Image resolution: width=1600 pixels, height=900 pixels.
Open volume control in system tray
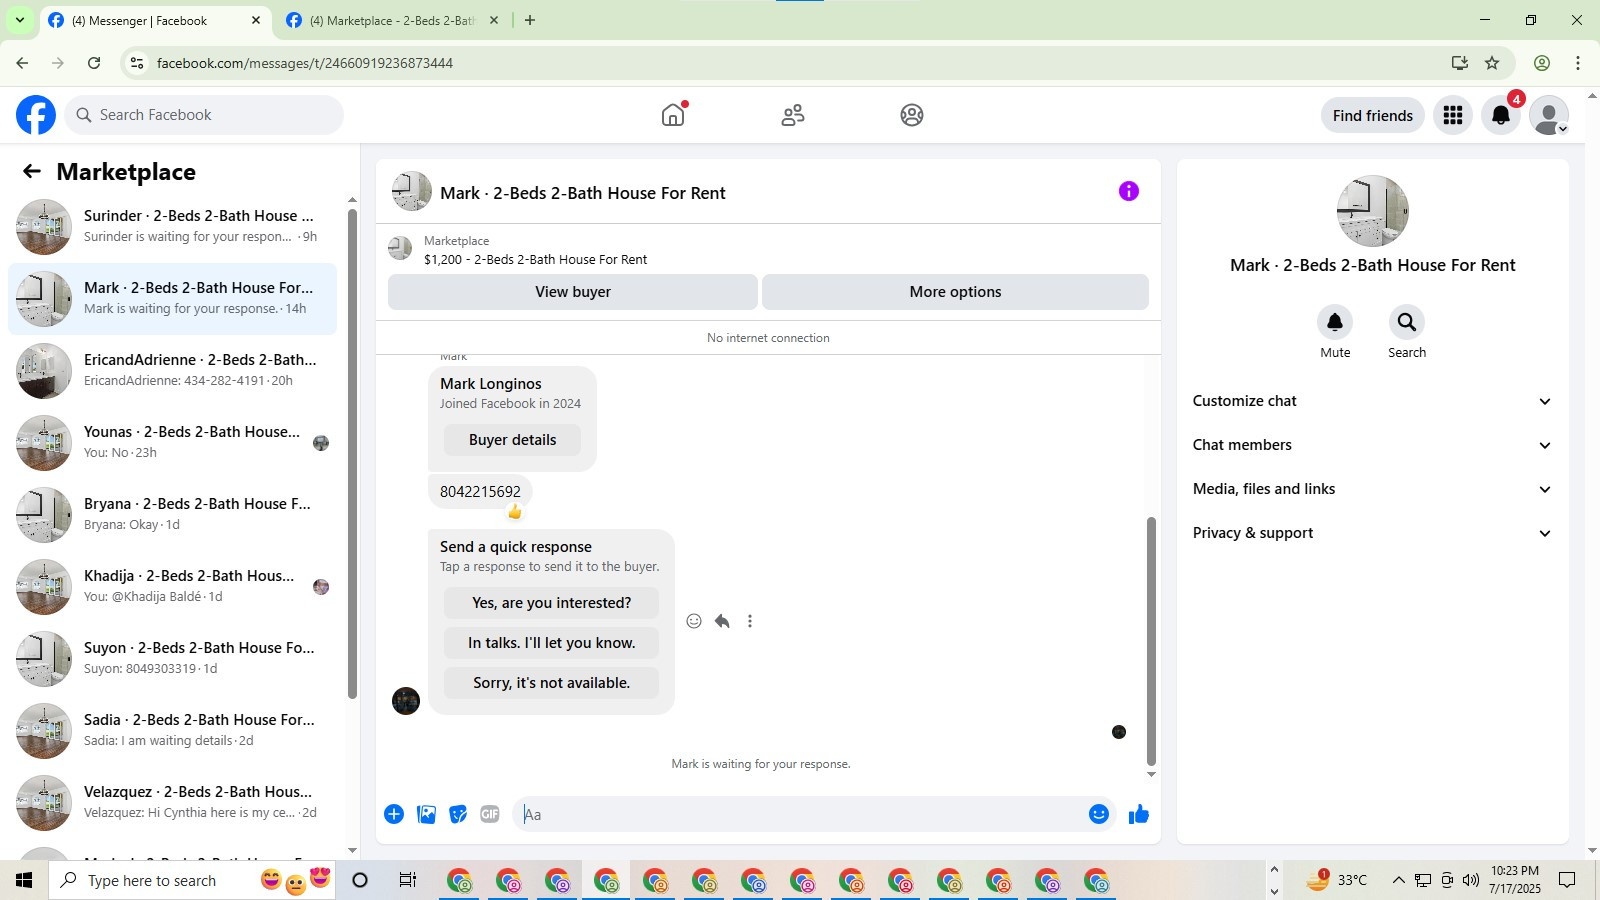coord(1470,880)
